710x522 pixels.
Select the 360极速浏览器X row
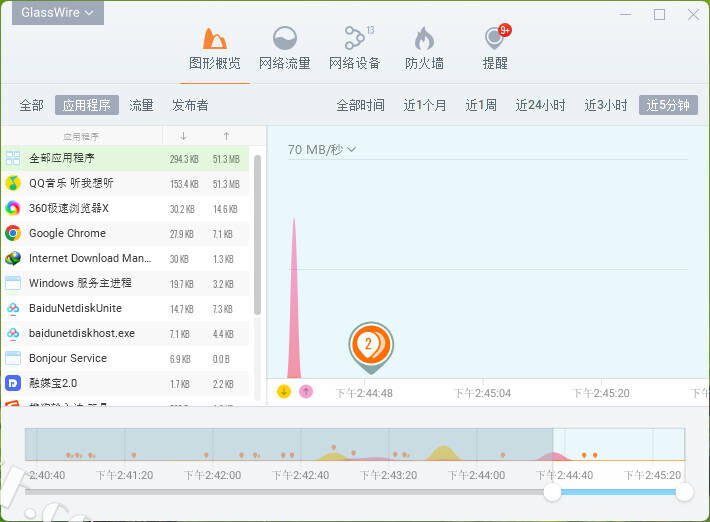(x=125, y=208)
